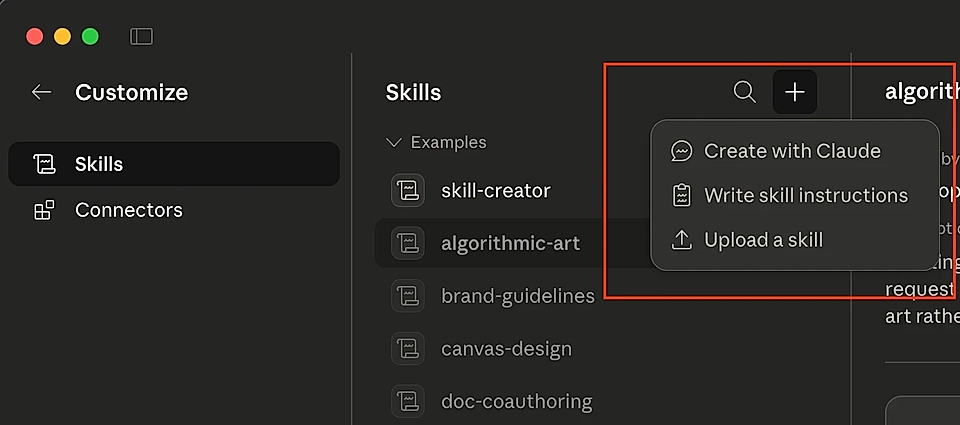This screenshot has height=425, width=960.
Task: Select canvas-design in the list
Action: 506,349
